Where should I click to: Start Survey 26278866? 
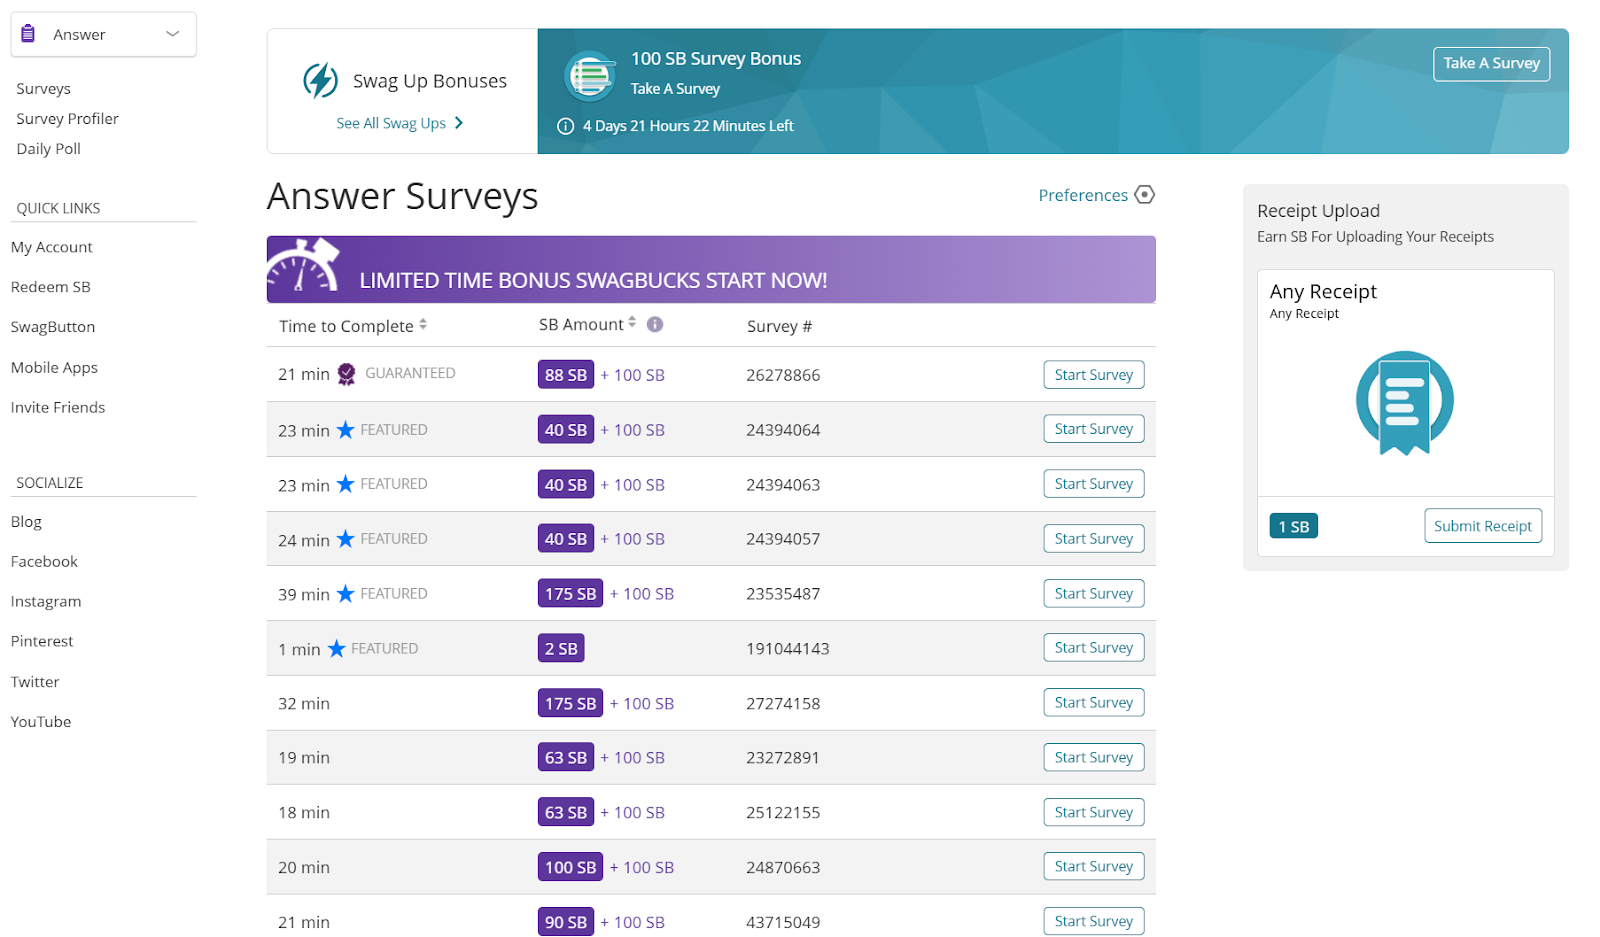(1094, 375)
